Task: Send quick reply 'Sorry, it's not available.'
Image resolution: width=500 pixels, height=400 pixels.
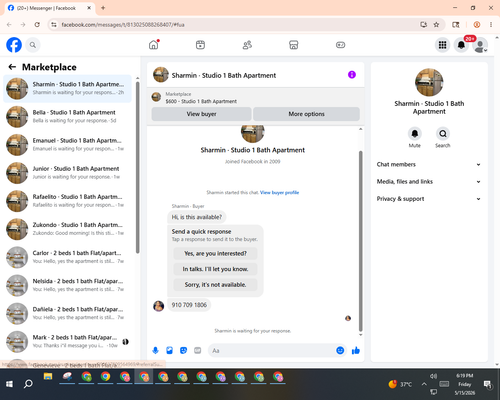Action: [215, 285]
